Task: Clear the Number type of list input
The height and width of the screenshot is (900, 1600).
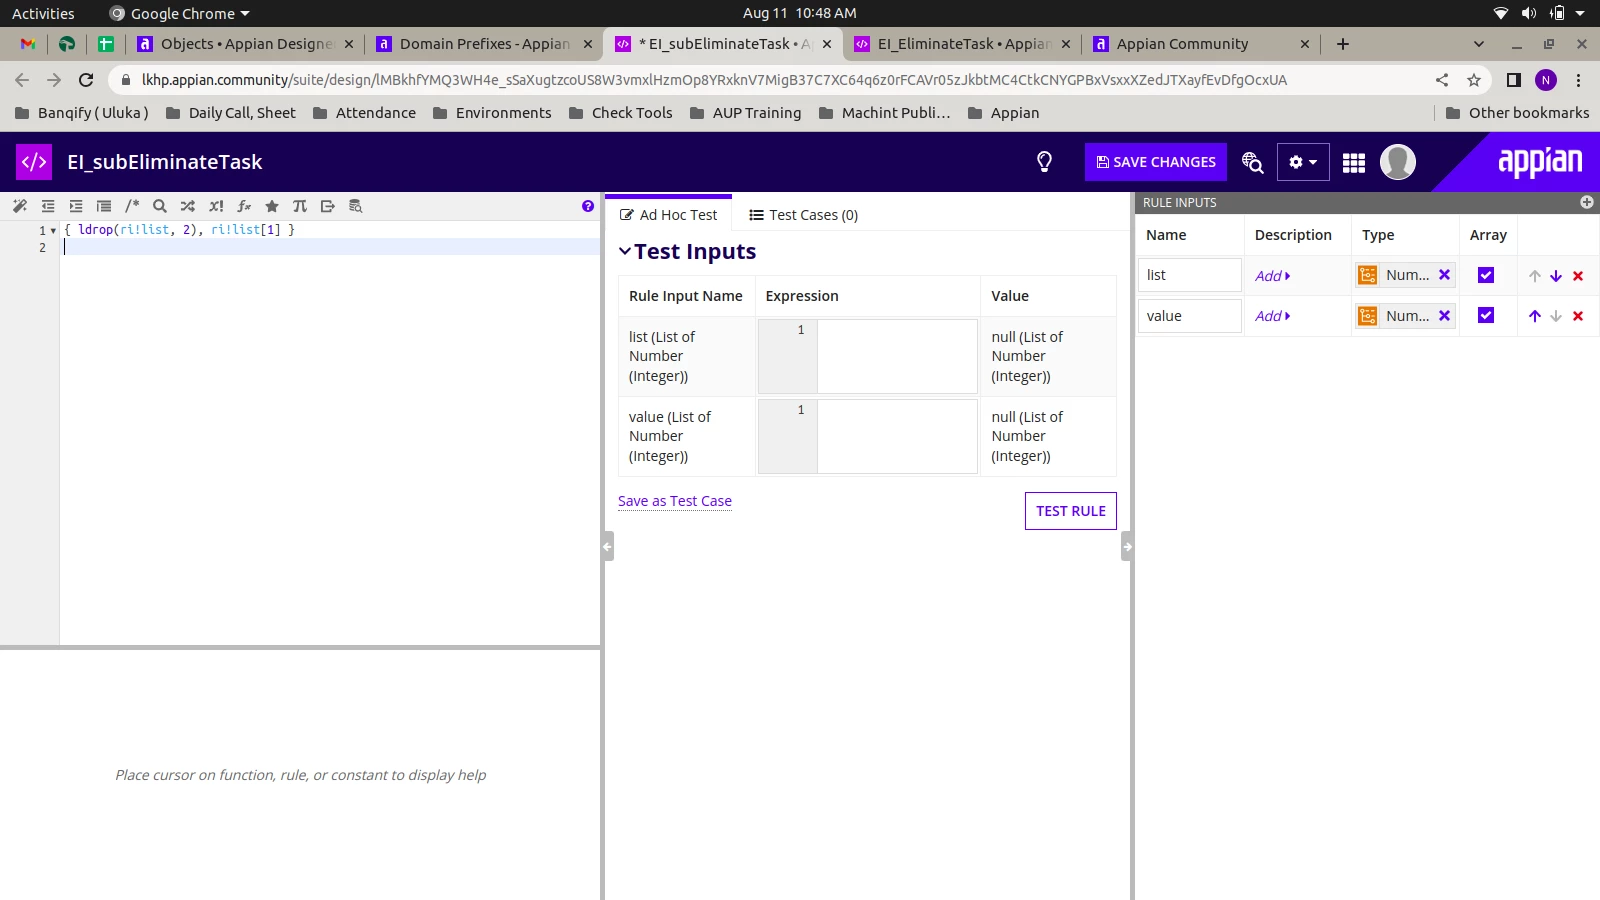Action: pos(1444,275)
